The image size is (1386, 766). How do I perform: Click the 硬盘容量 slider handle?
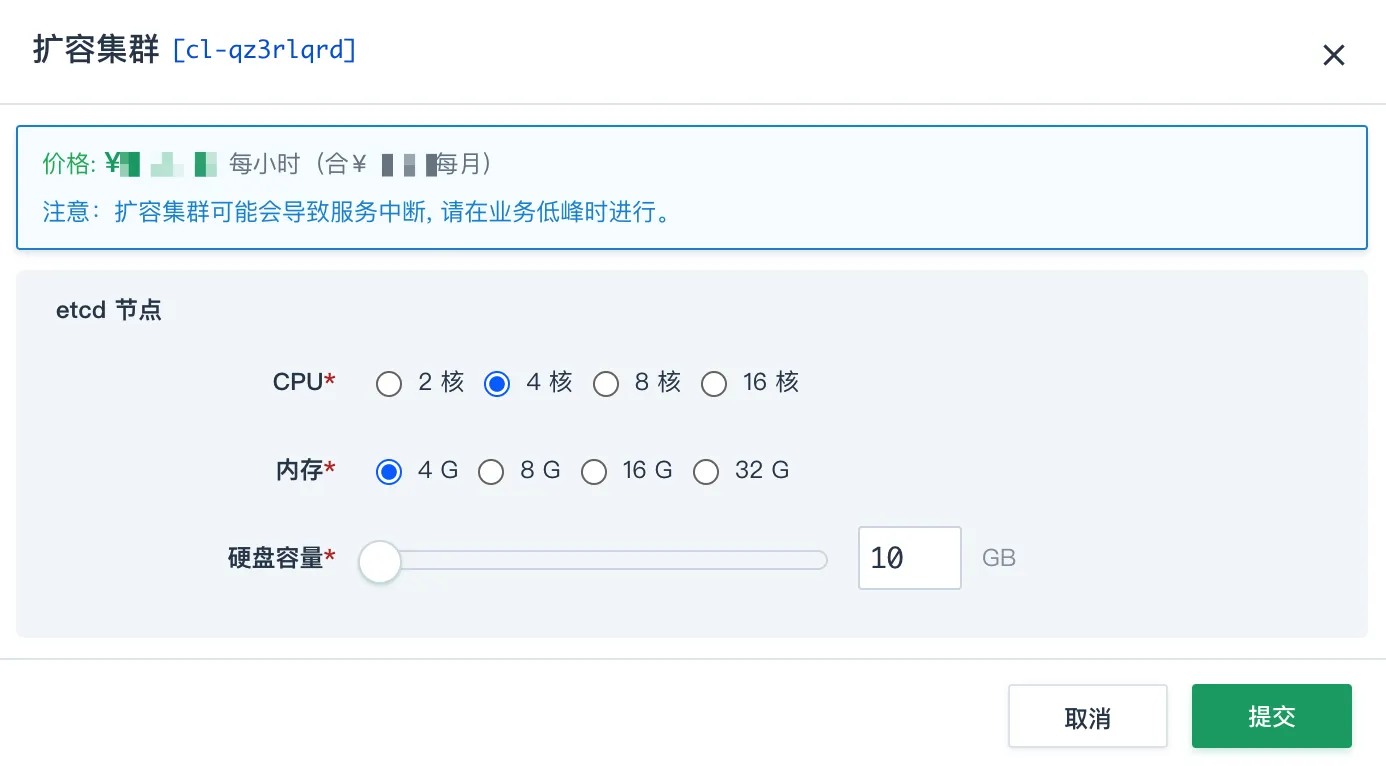(380, 561)
